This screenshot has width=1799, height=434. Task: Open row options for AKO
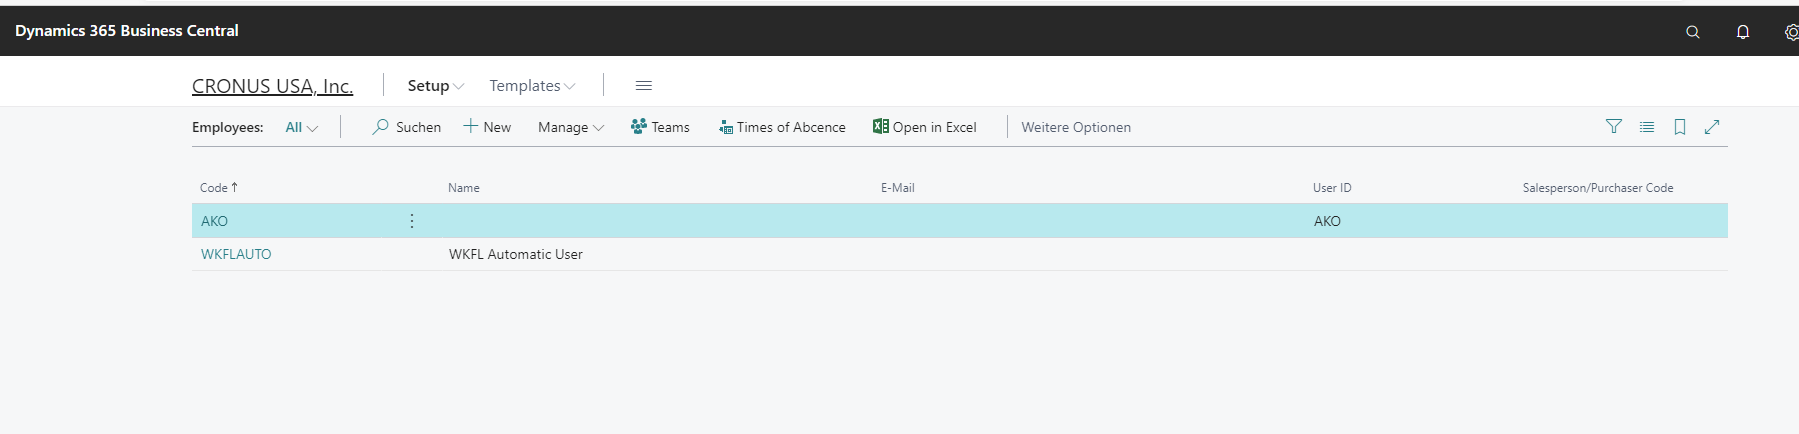(412, 221)
